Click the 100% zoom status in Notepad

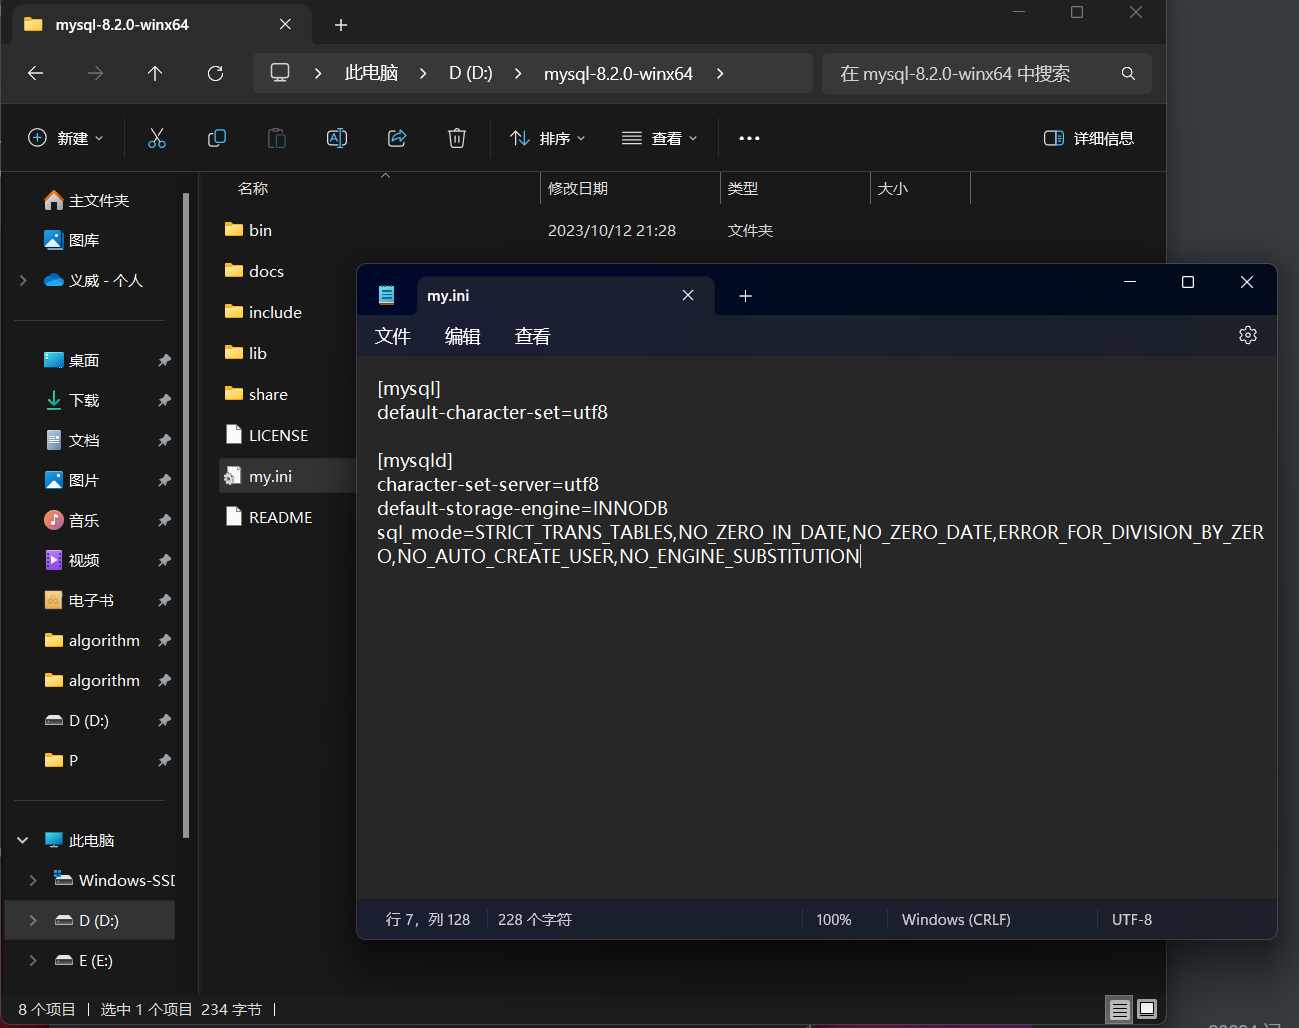pos(834,919)
